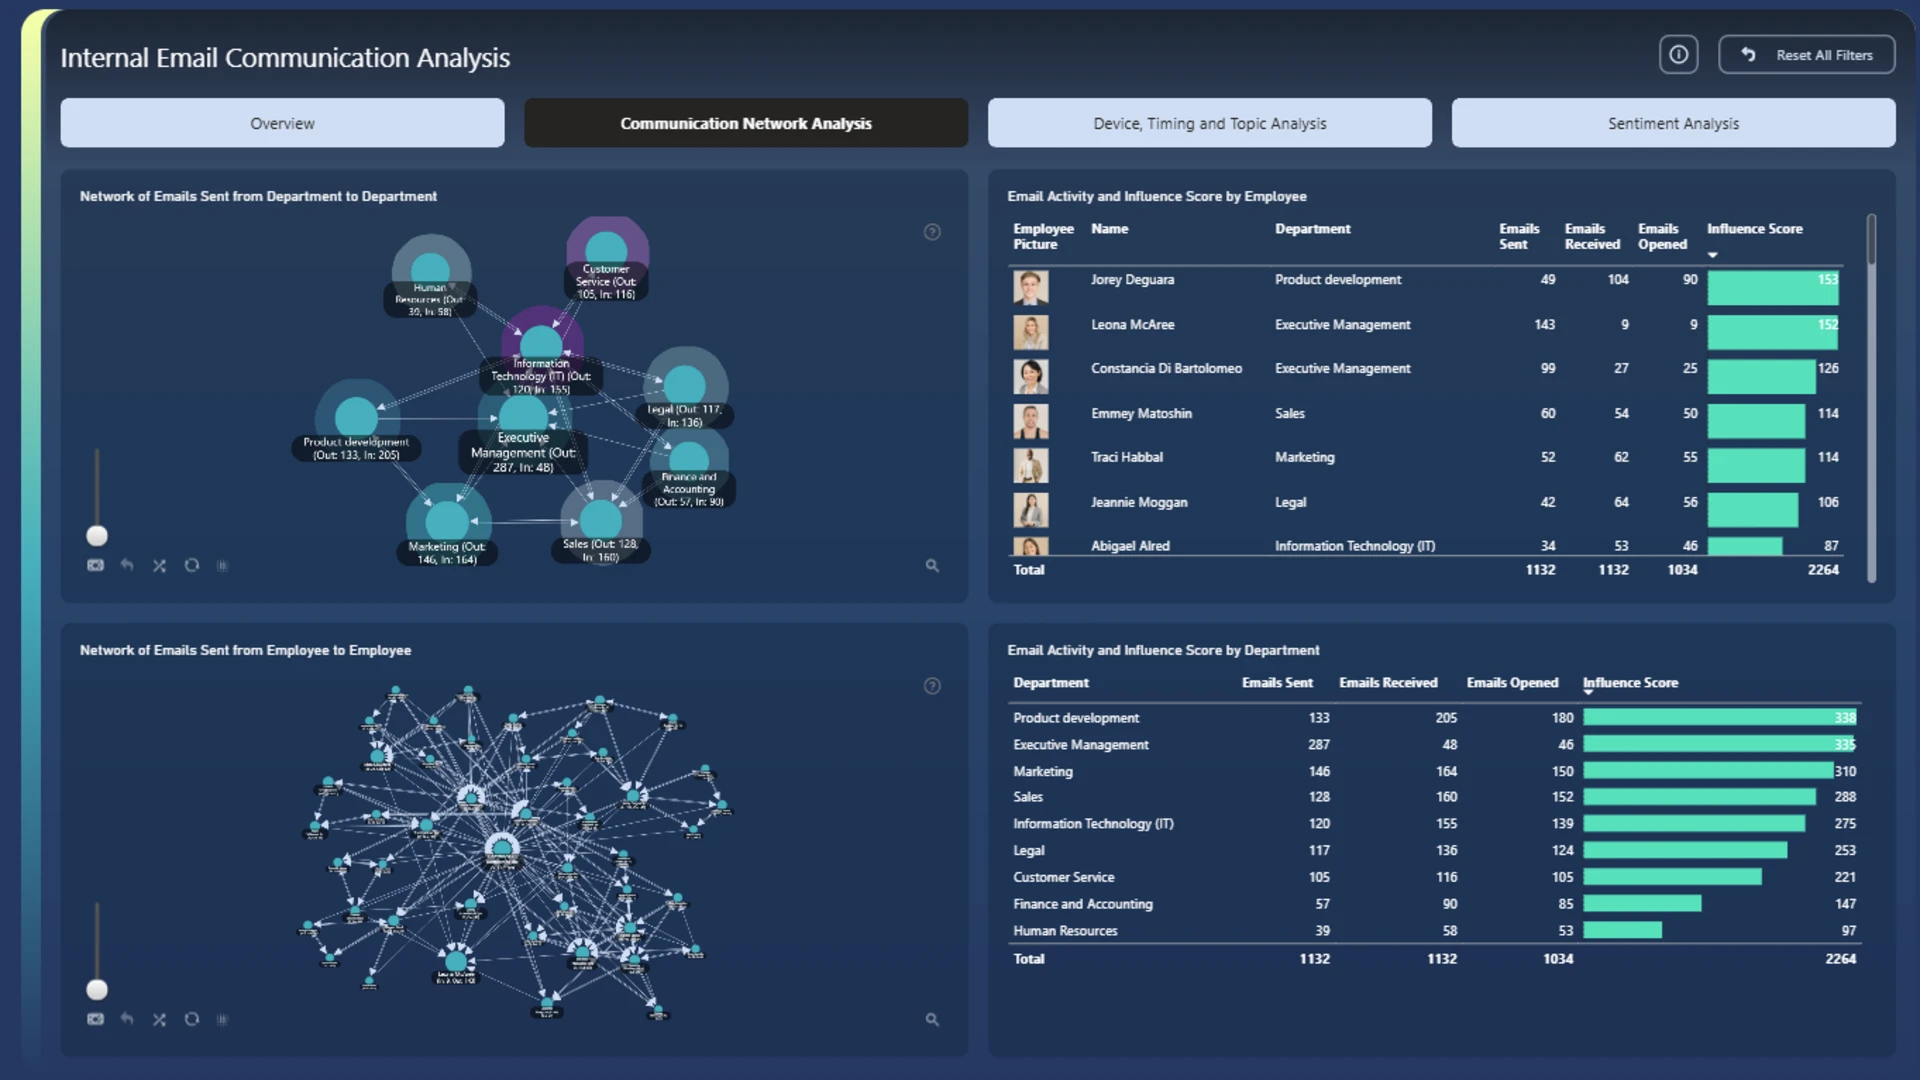1920x1080 pixels.
Task: Click Emmey Matoshin in employee table
Action: tap(1141, 413)
